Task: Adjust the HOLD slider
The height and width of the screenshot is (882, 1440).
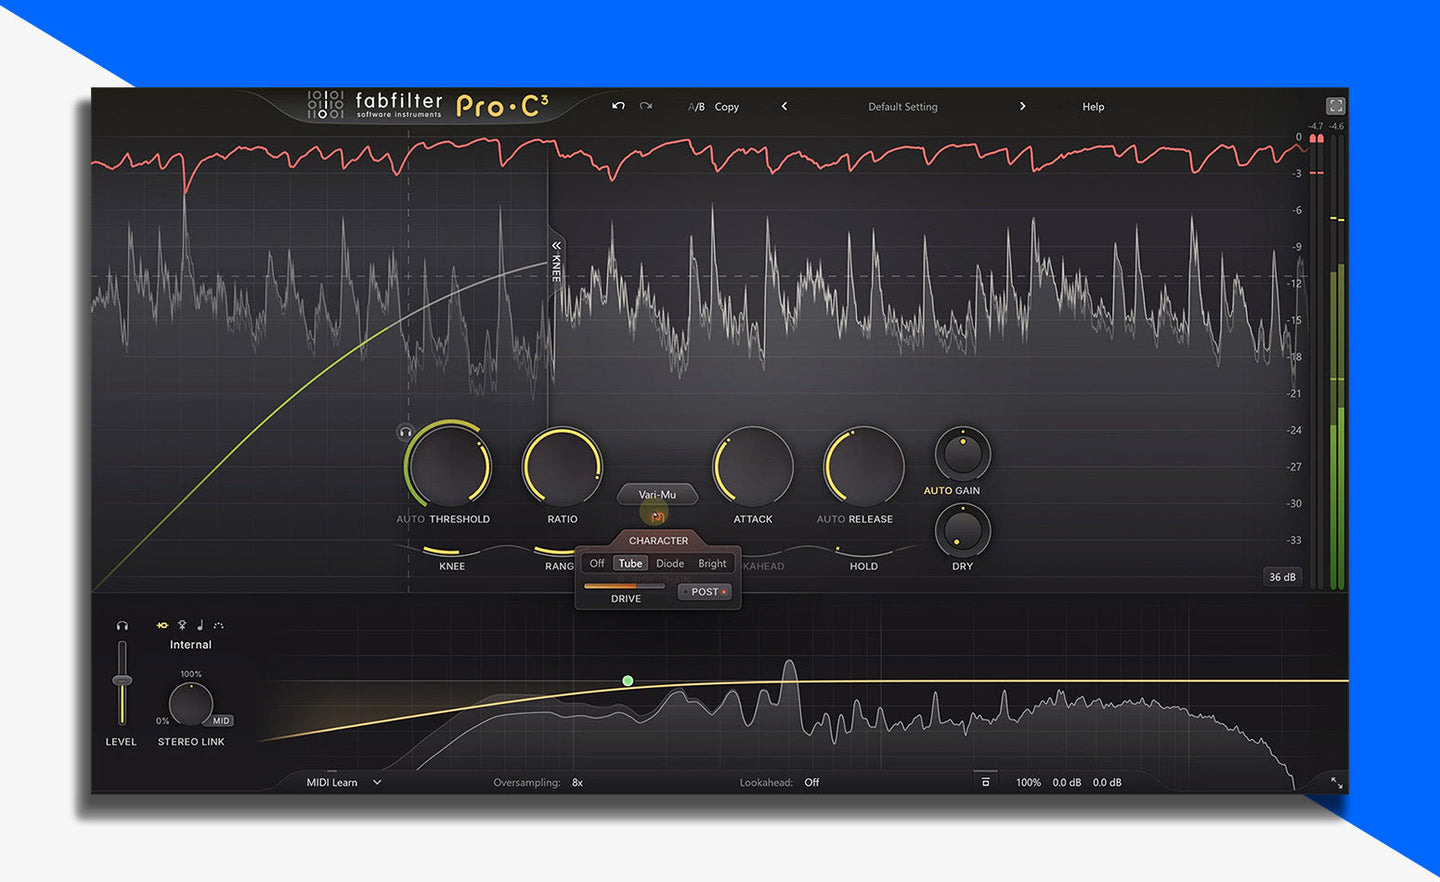Action: pyautogui.click(x=863, y=550)
